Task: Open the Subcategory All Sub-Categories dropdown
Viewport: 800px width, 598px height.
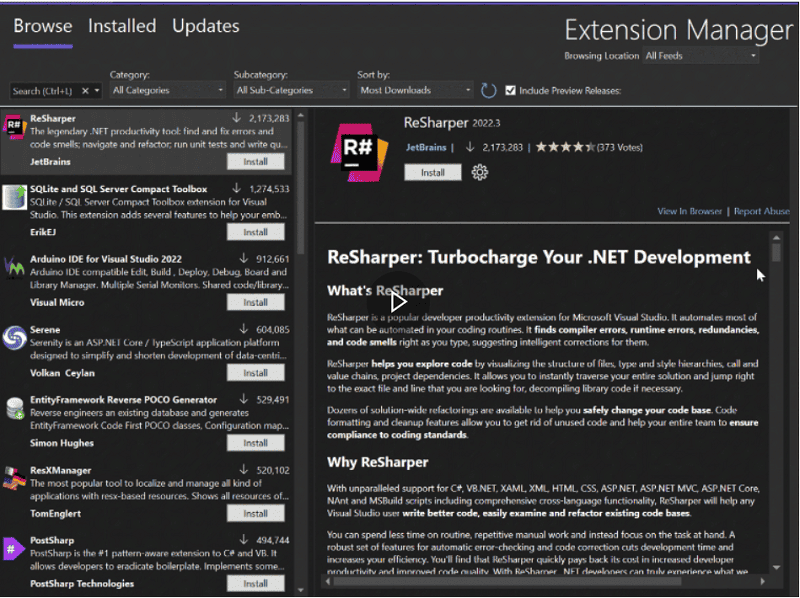Action: point(291,90)
